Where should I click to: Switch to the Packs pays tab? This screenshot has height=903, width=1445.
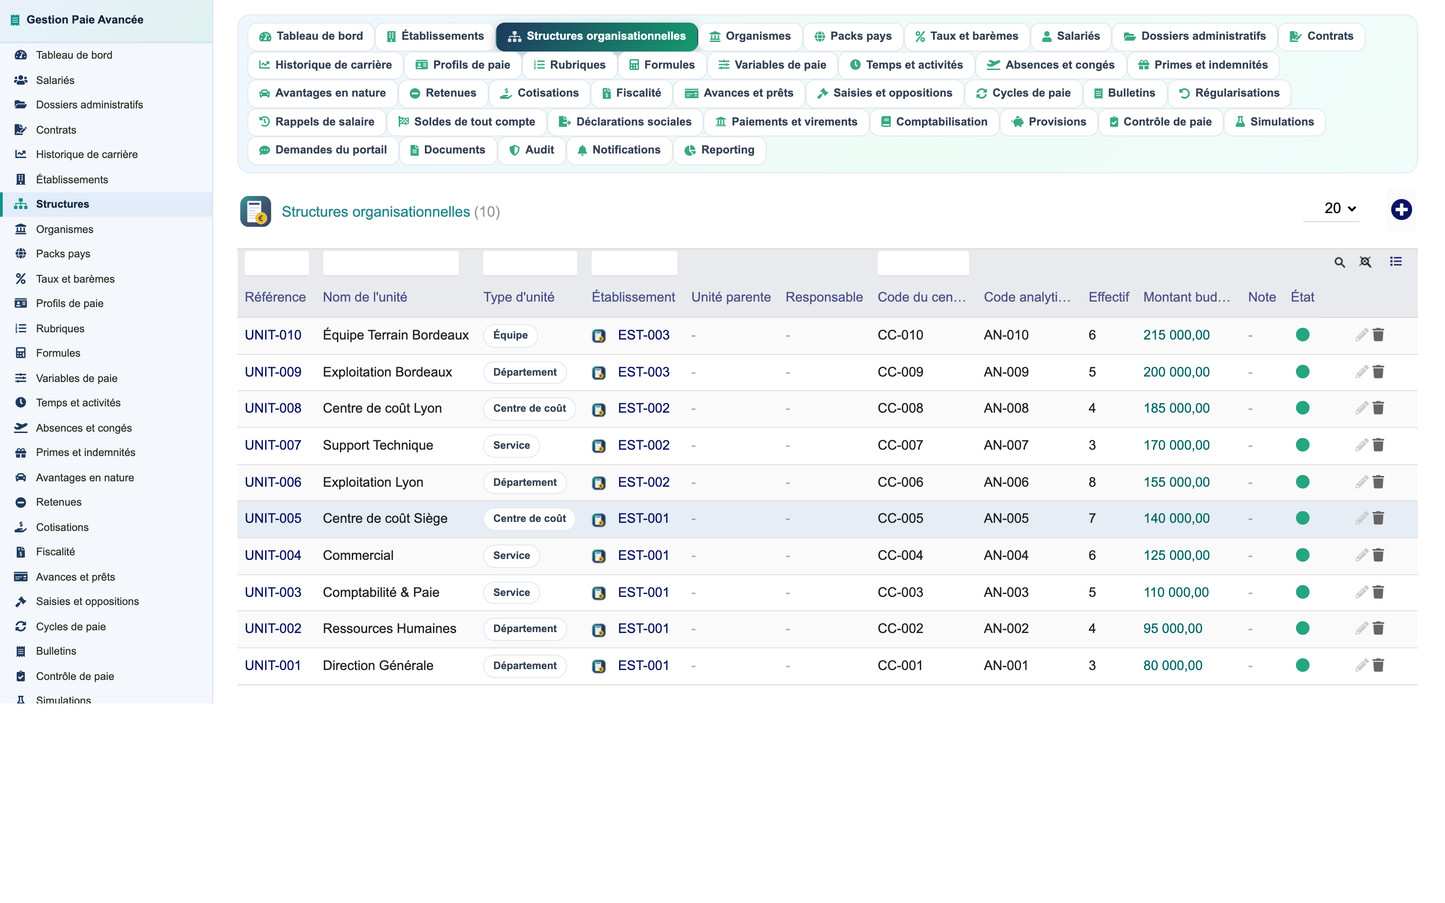coord(853,36)
